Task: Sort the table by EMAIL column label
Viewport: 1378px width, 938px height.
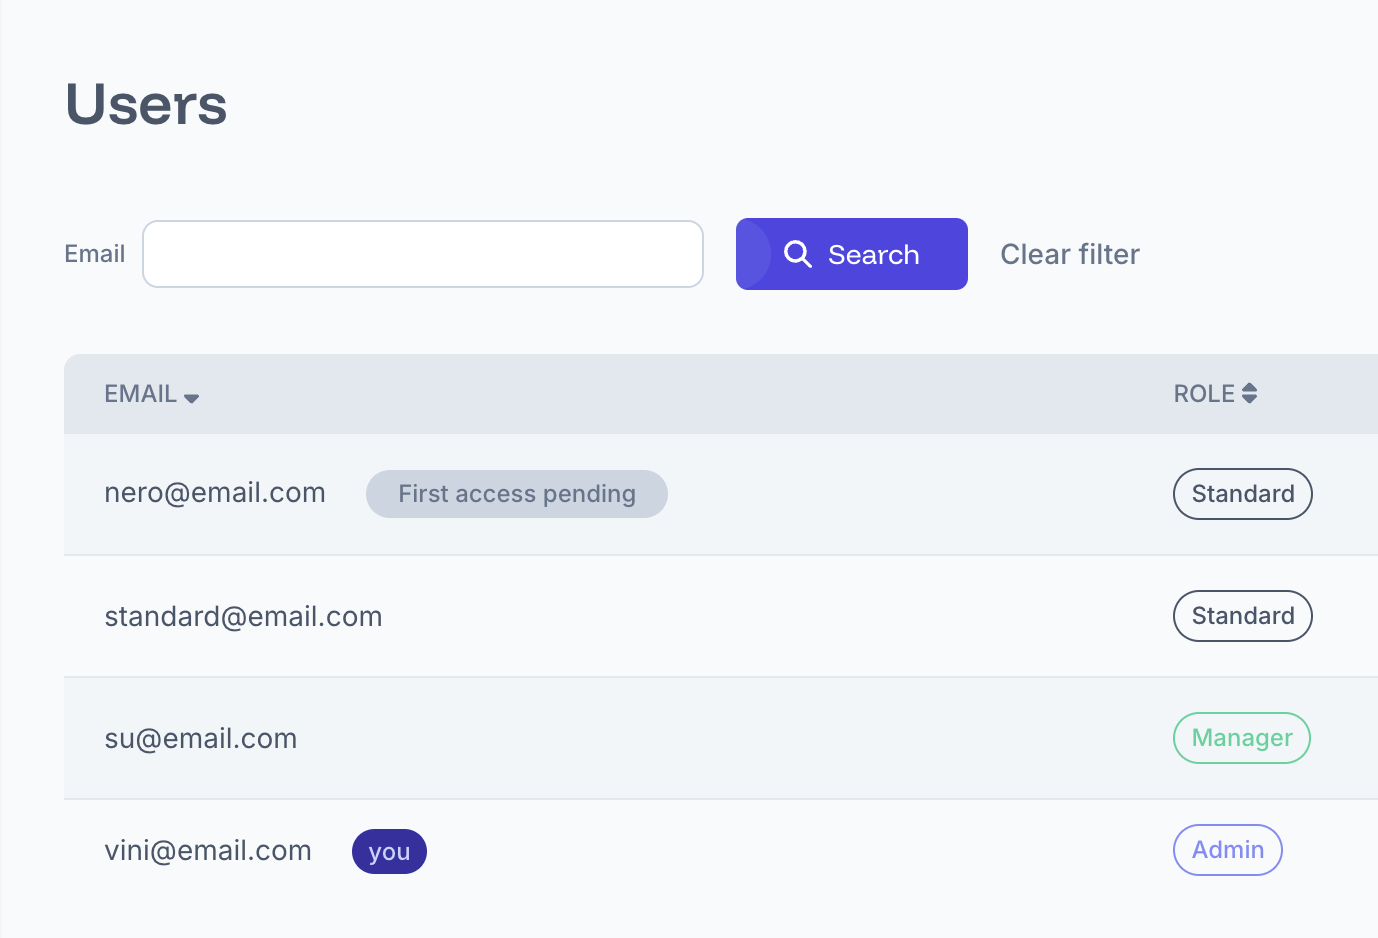Action: [x=140, y=394]
